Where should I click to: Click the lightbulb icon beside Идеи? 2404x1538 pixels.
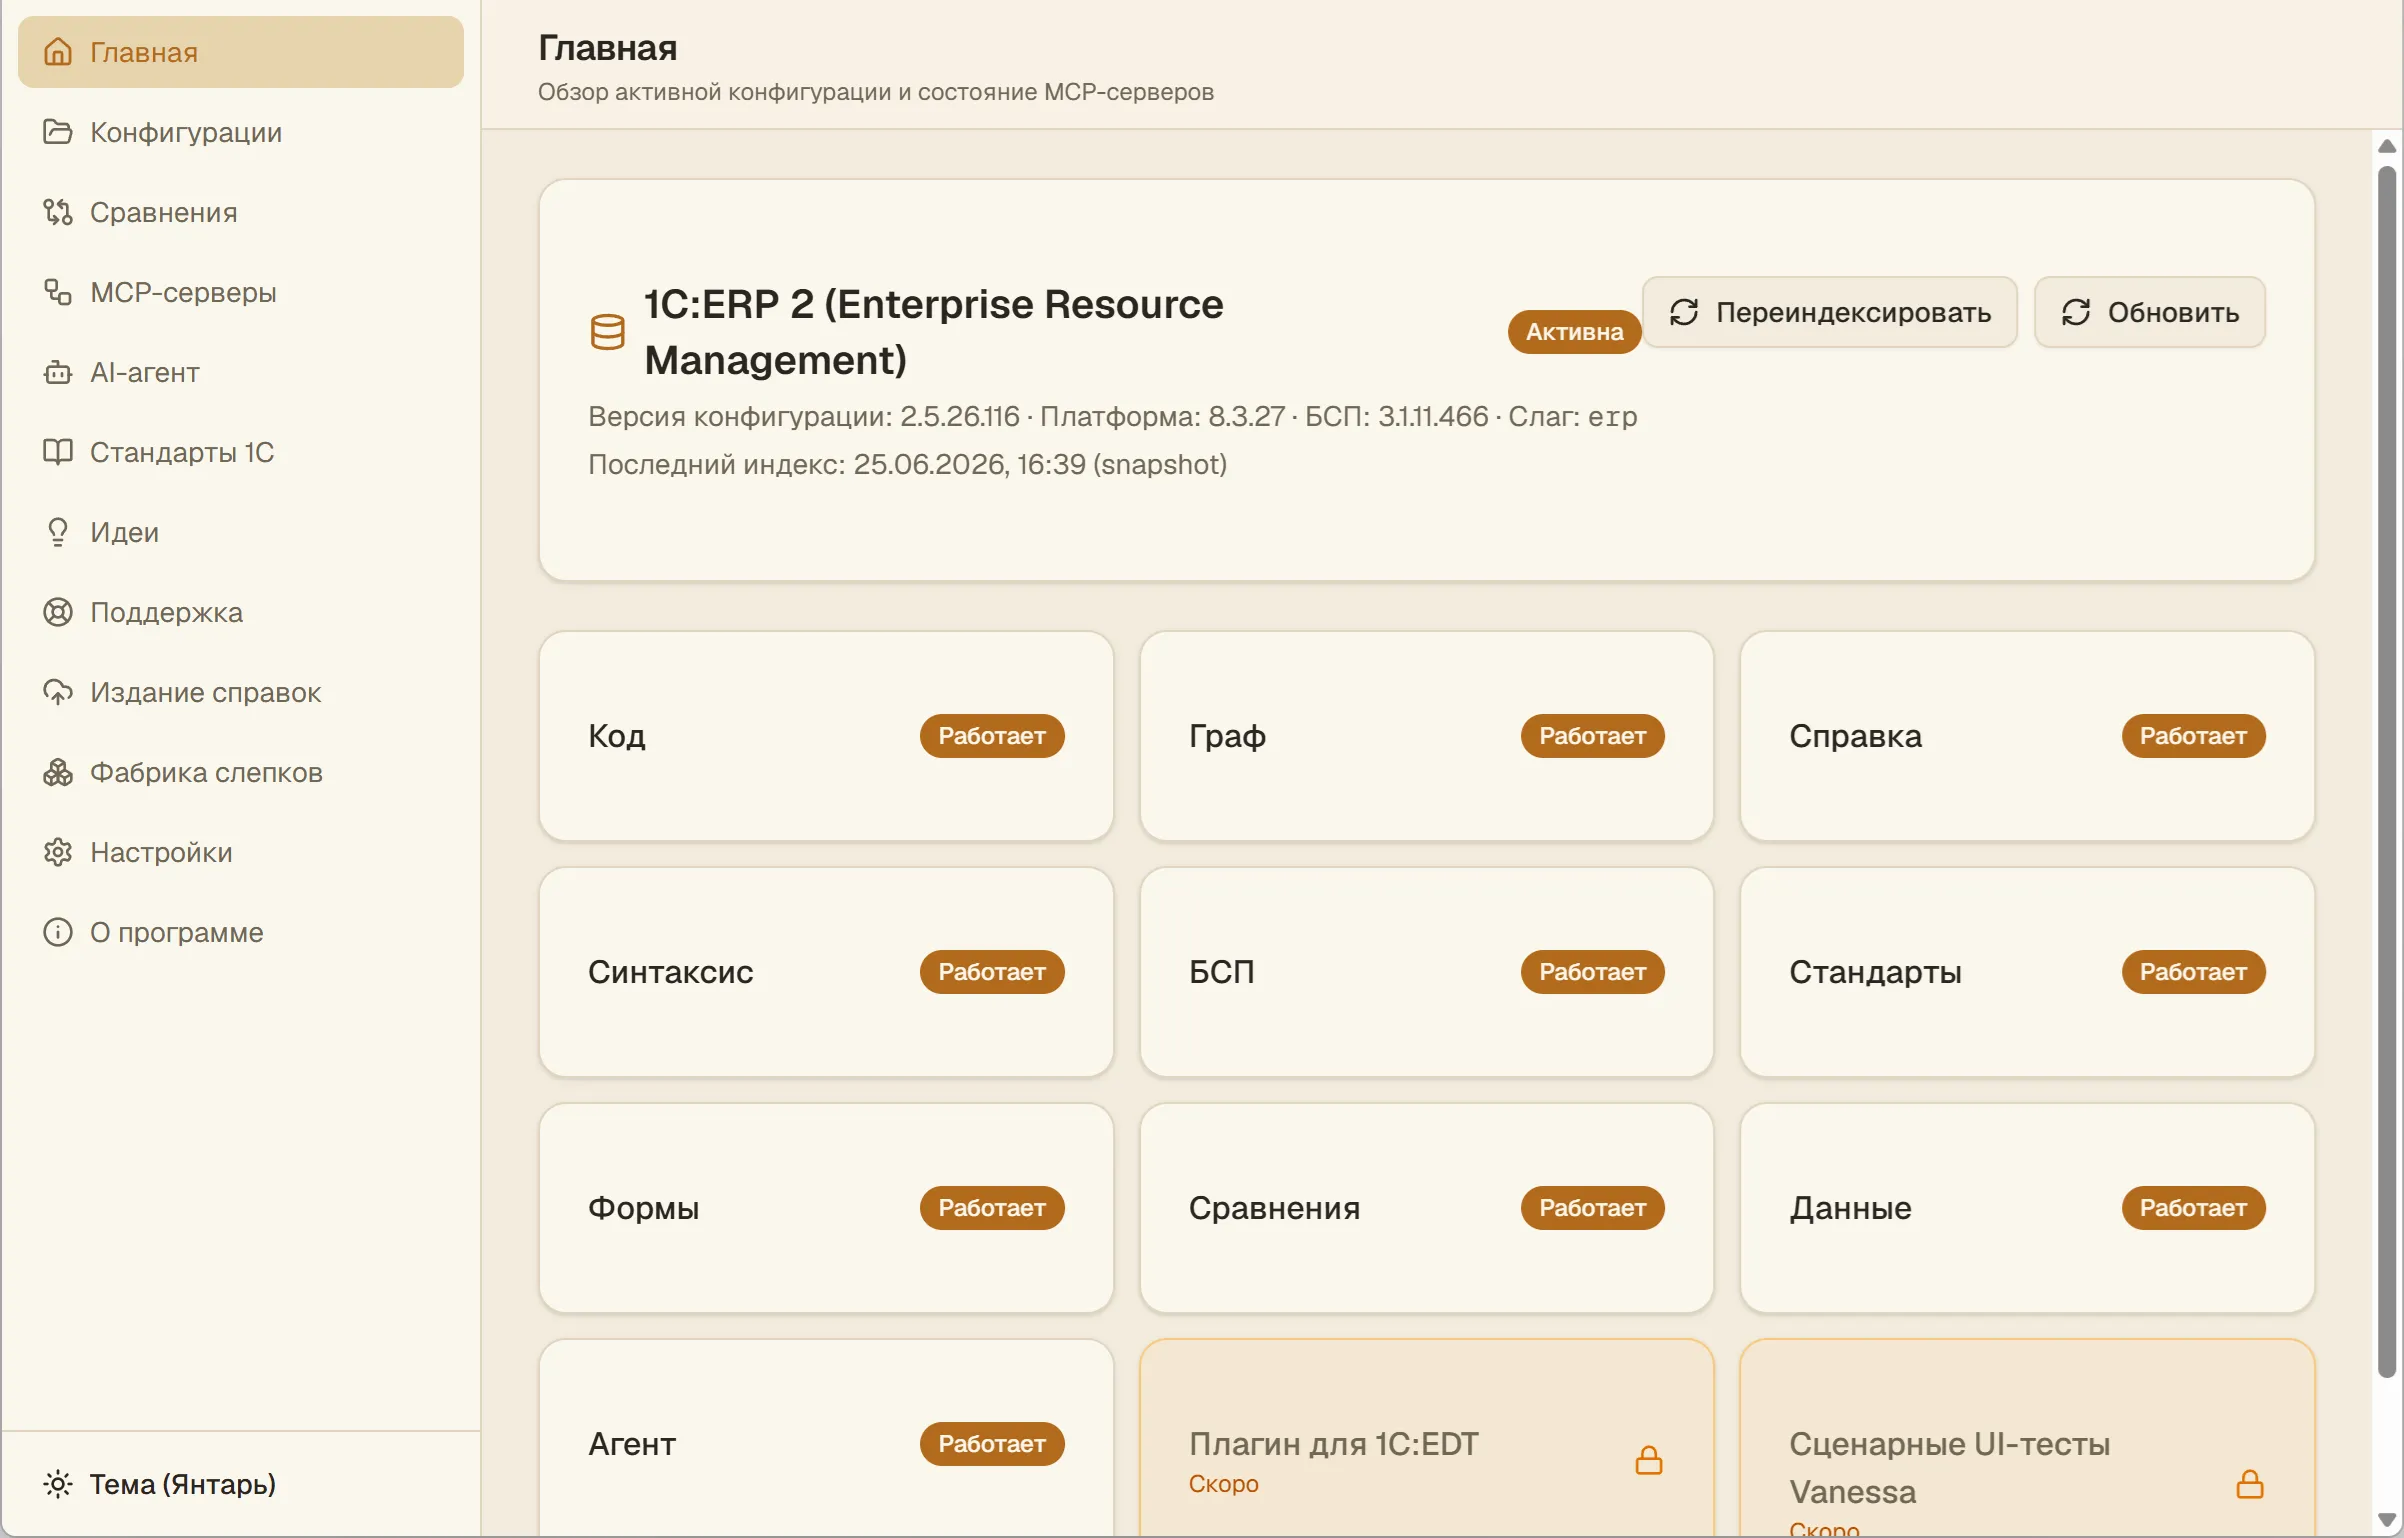(x=58, y=532)
